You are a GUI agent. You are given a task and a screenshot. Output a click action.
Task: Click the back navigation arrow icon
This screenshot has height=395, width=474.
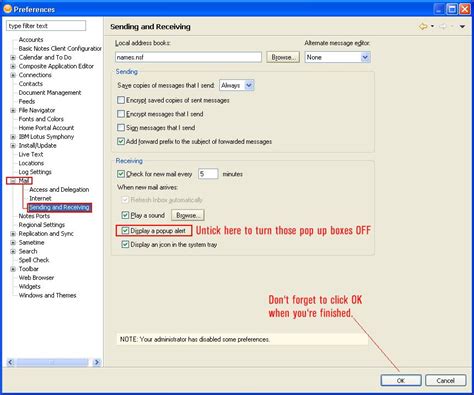423,26
